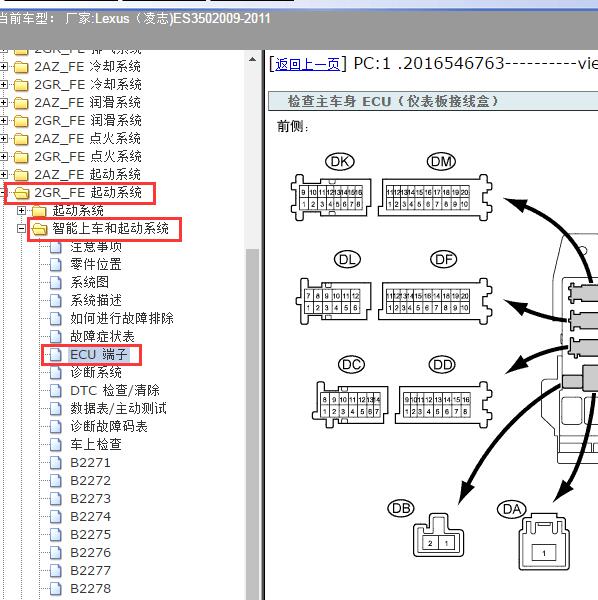This screenshot has width=598, height=600.
Task: Click the tree scrollbar up arrow
Action: (x=253, y=59)
